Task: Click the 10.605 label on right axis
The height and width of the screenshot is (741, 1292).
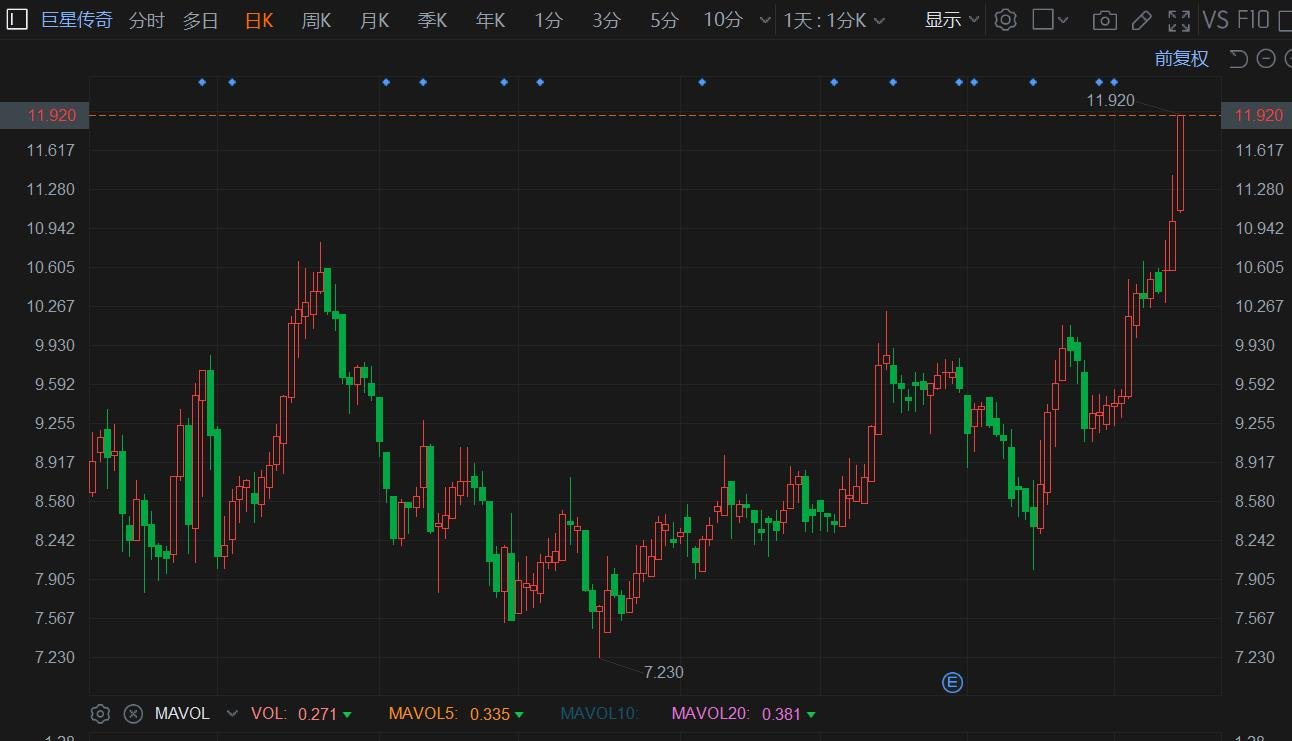Action: point(1259,267)
